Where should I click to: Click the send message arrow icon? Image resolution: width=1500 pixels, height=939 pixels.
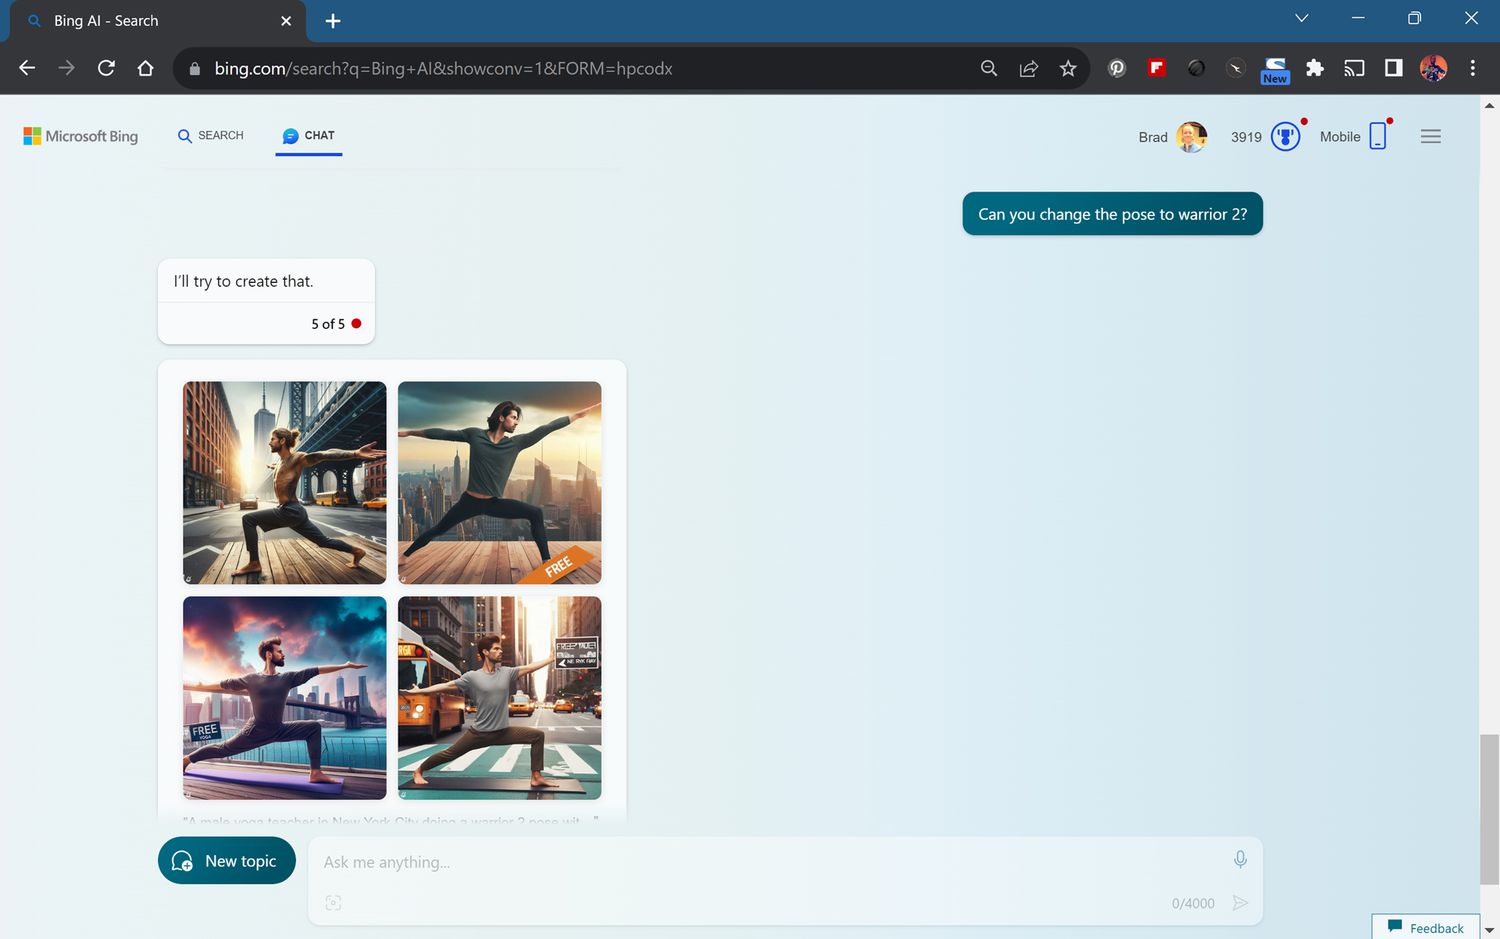click(x=1240, y=903)
